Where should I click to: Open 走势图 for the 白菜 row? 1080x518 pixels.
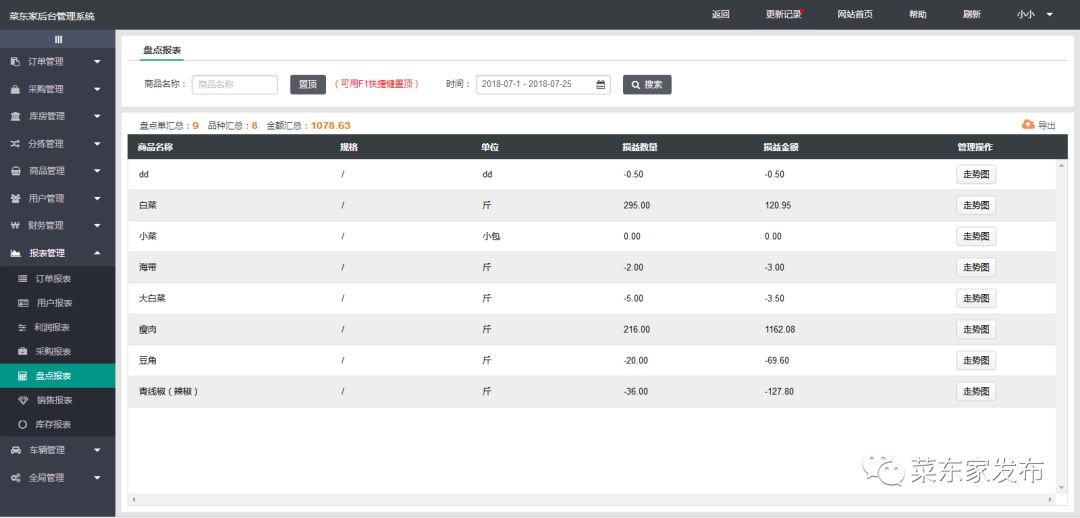point(976,205)
